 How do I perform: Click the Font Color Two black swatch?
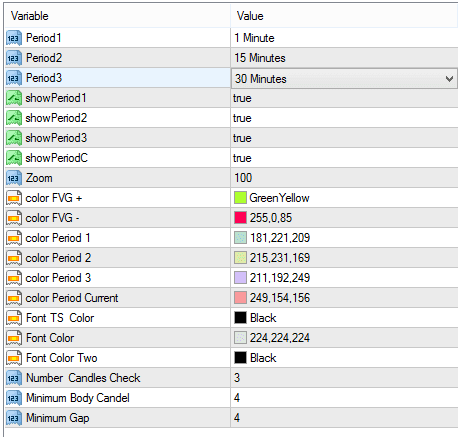pos(240,358)
